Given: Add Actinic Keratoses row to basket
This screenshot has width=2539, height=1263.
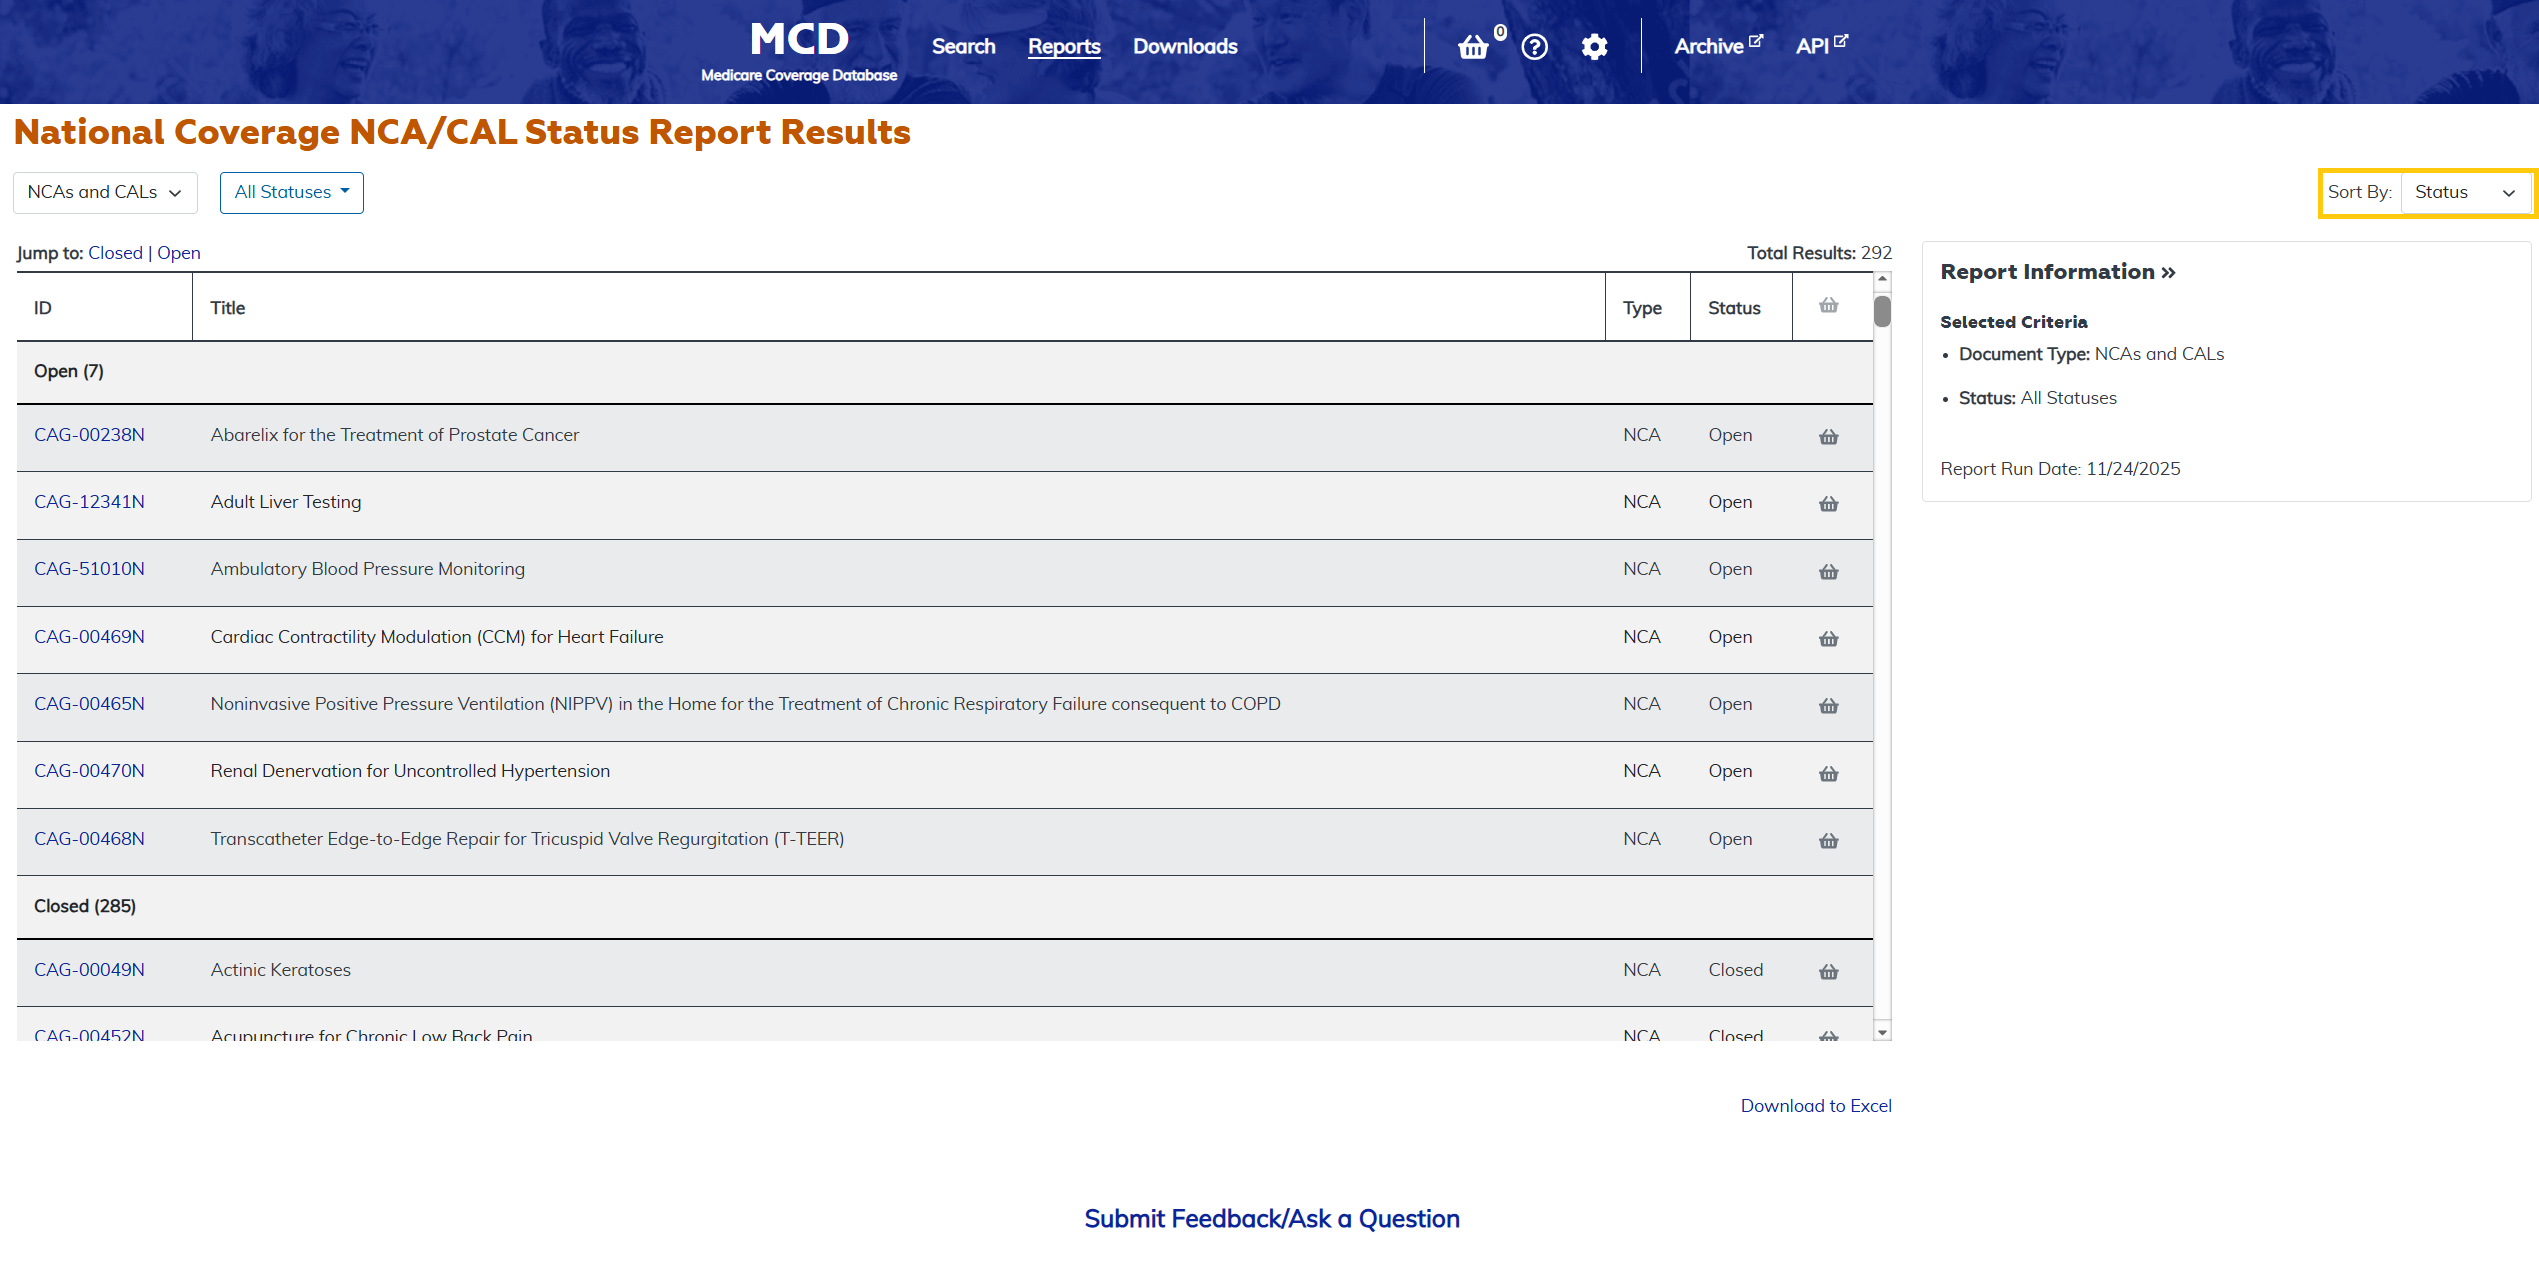Looking at the screenshot, I should click(1828, 972).
